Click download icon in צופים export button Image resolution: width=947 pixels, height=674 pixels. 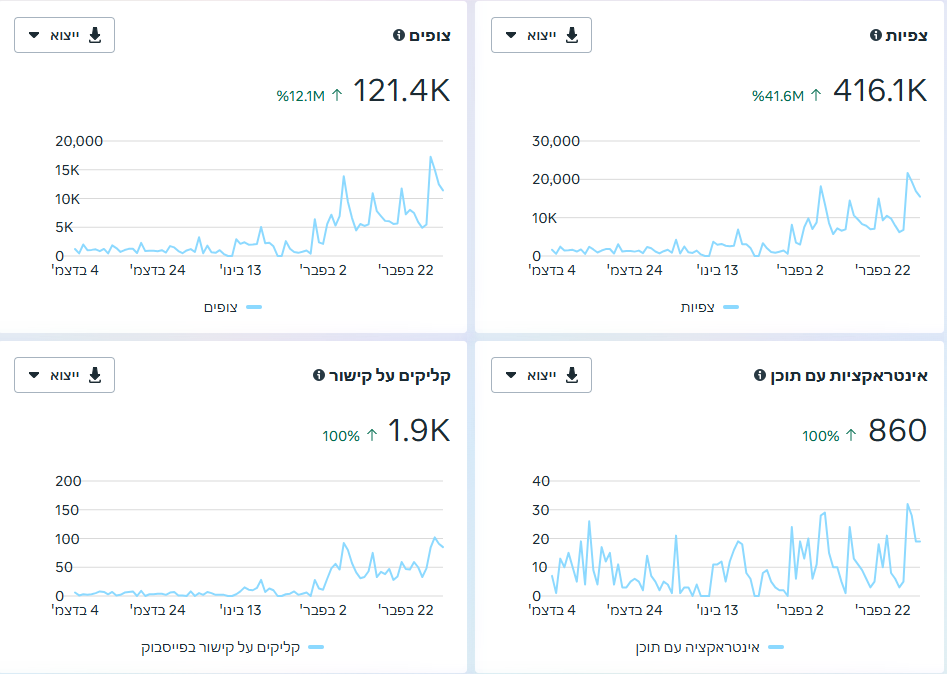[x=95, y=35]
